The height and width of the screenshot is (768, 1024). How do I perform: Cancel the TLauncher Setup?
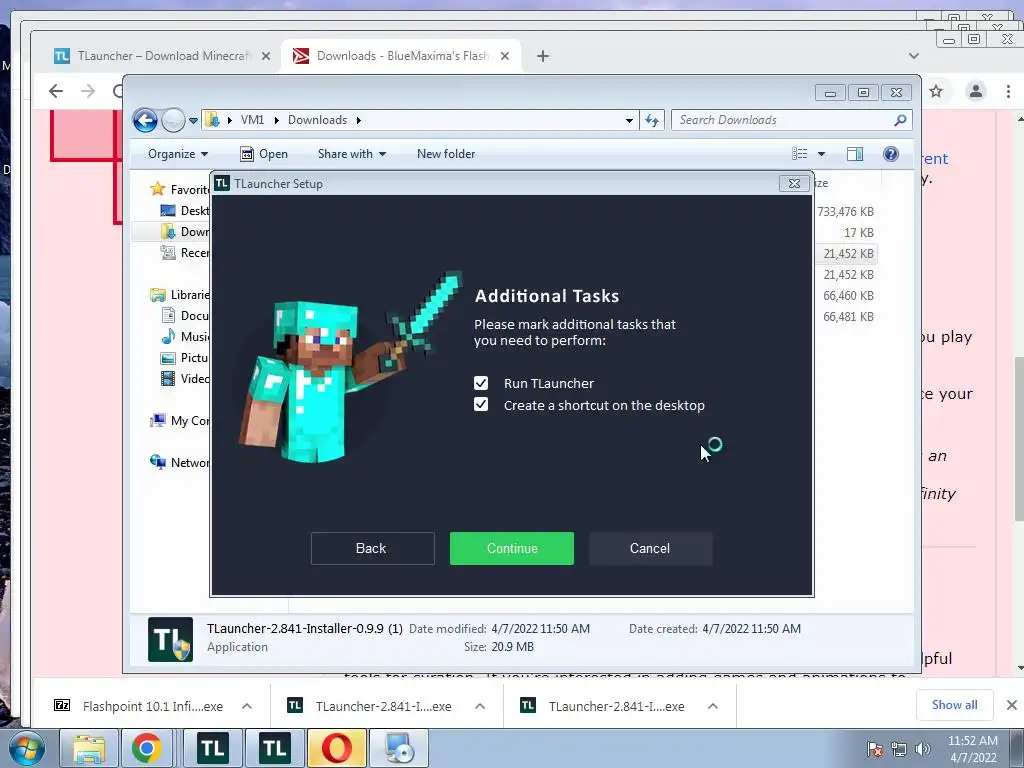(x=650, y=549)
